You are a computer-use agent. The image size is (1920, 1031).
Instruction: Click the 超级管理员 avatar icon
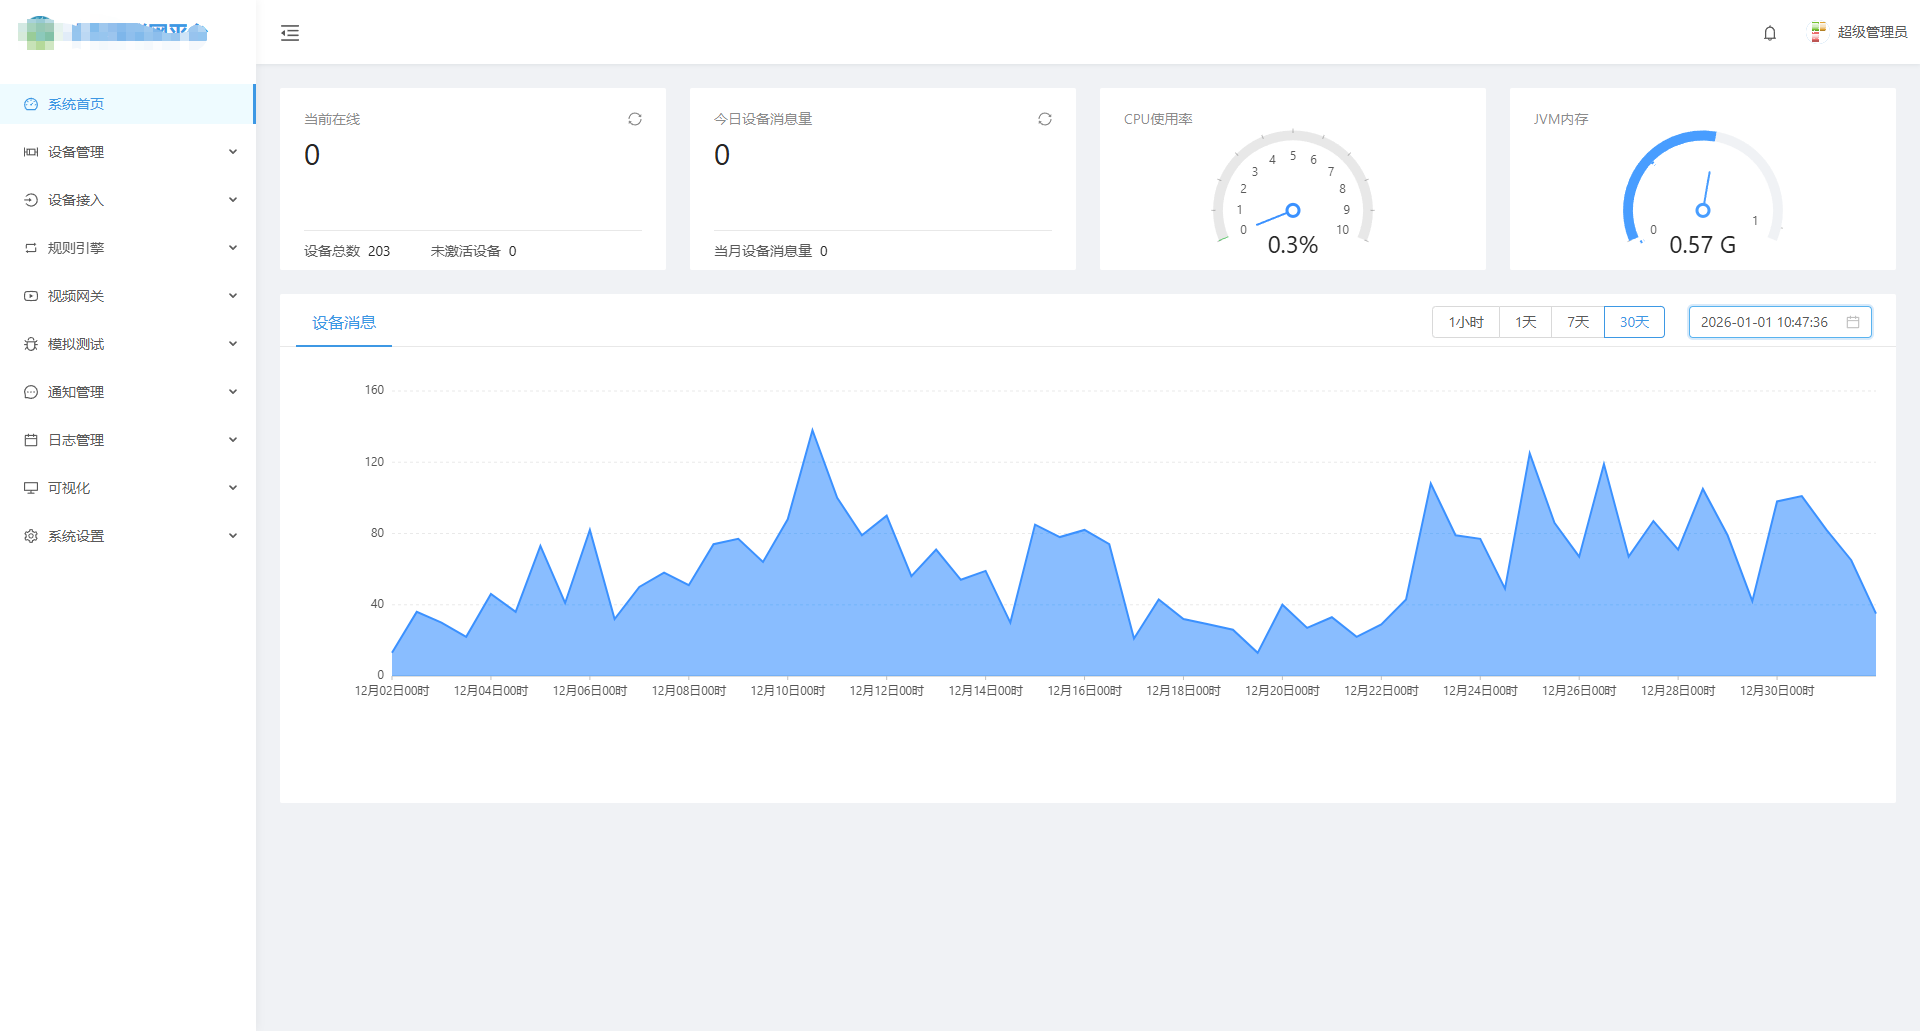[x=1818, y=32]
